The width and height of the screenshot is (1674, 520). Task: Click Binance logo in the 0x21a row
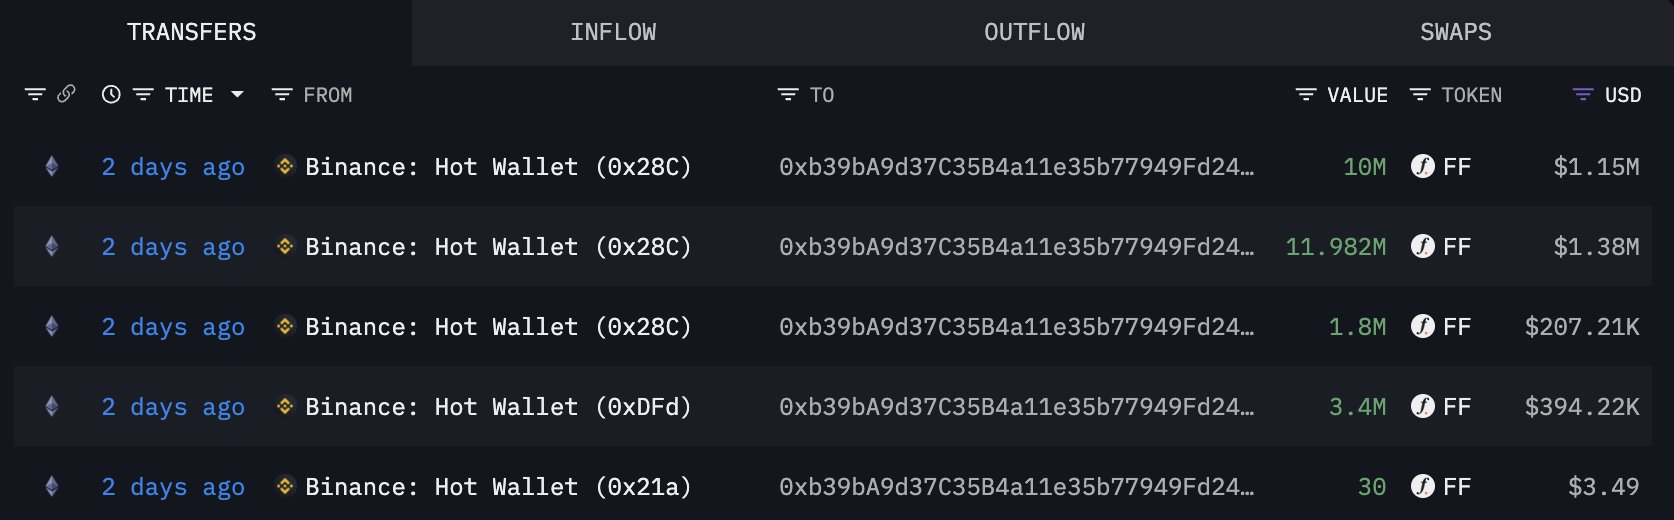[285, 486]
